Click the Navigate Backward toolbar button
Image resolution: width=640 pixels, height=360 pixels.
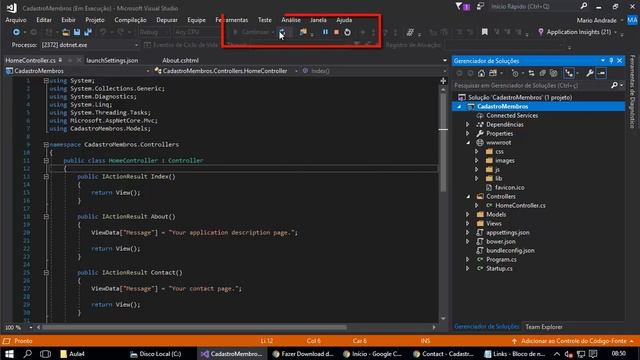pyautogui.click(x=16, y=32)
